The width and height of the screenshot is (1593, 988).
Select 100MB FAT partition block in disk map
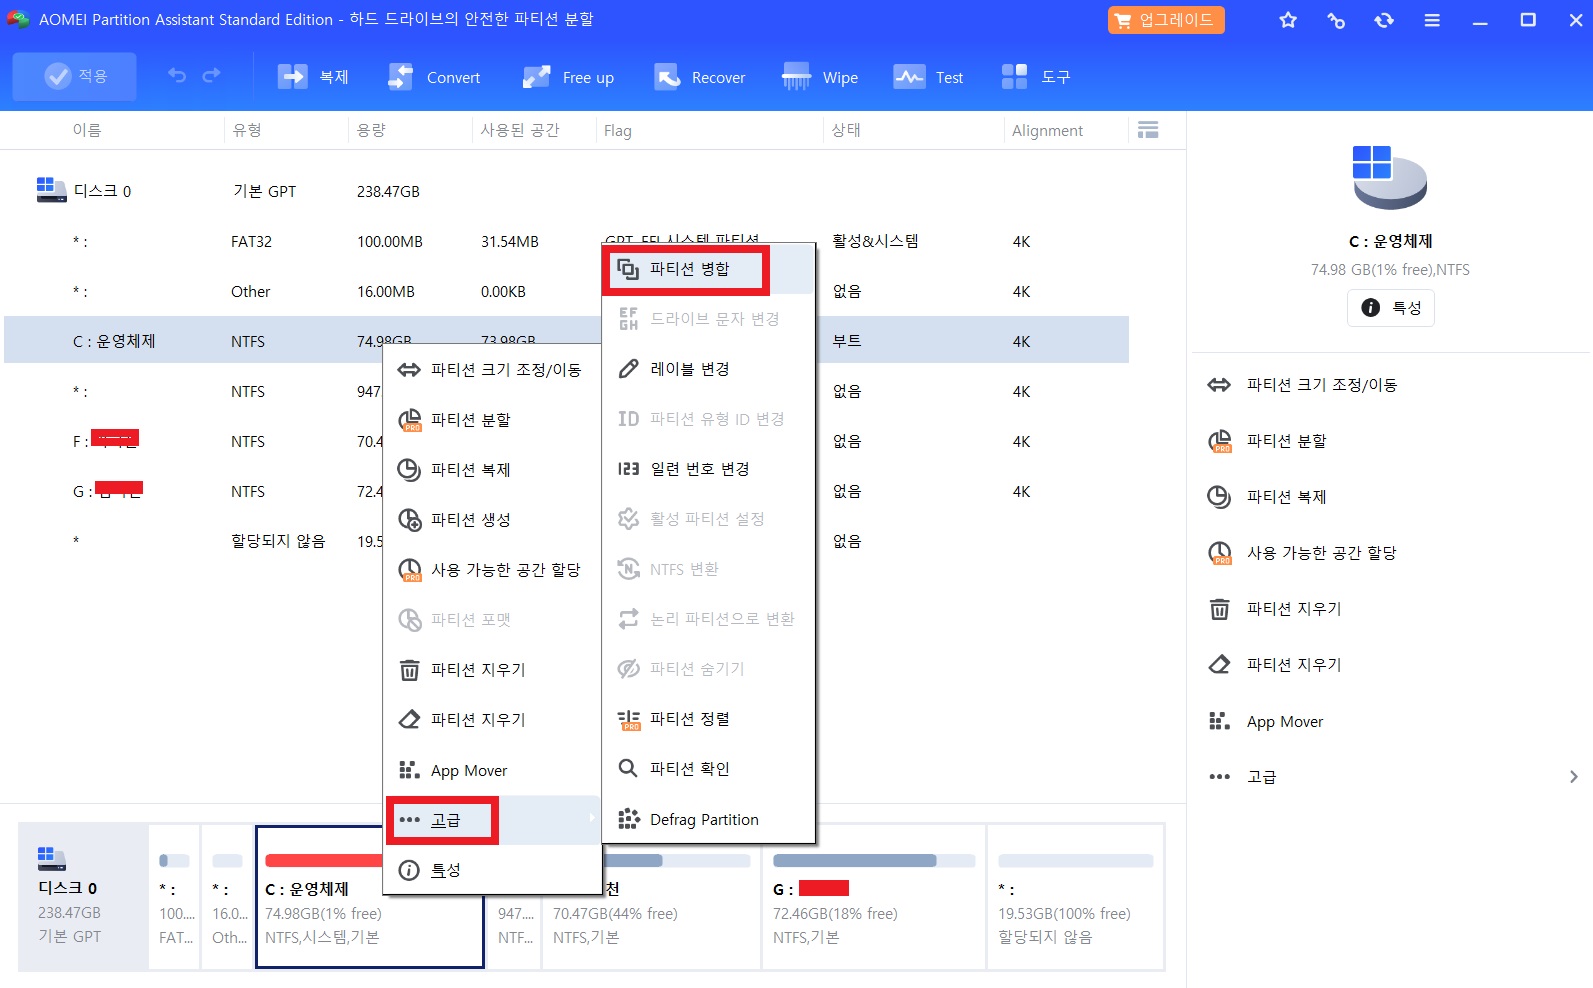[174, 897]
